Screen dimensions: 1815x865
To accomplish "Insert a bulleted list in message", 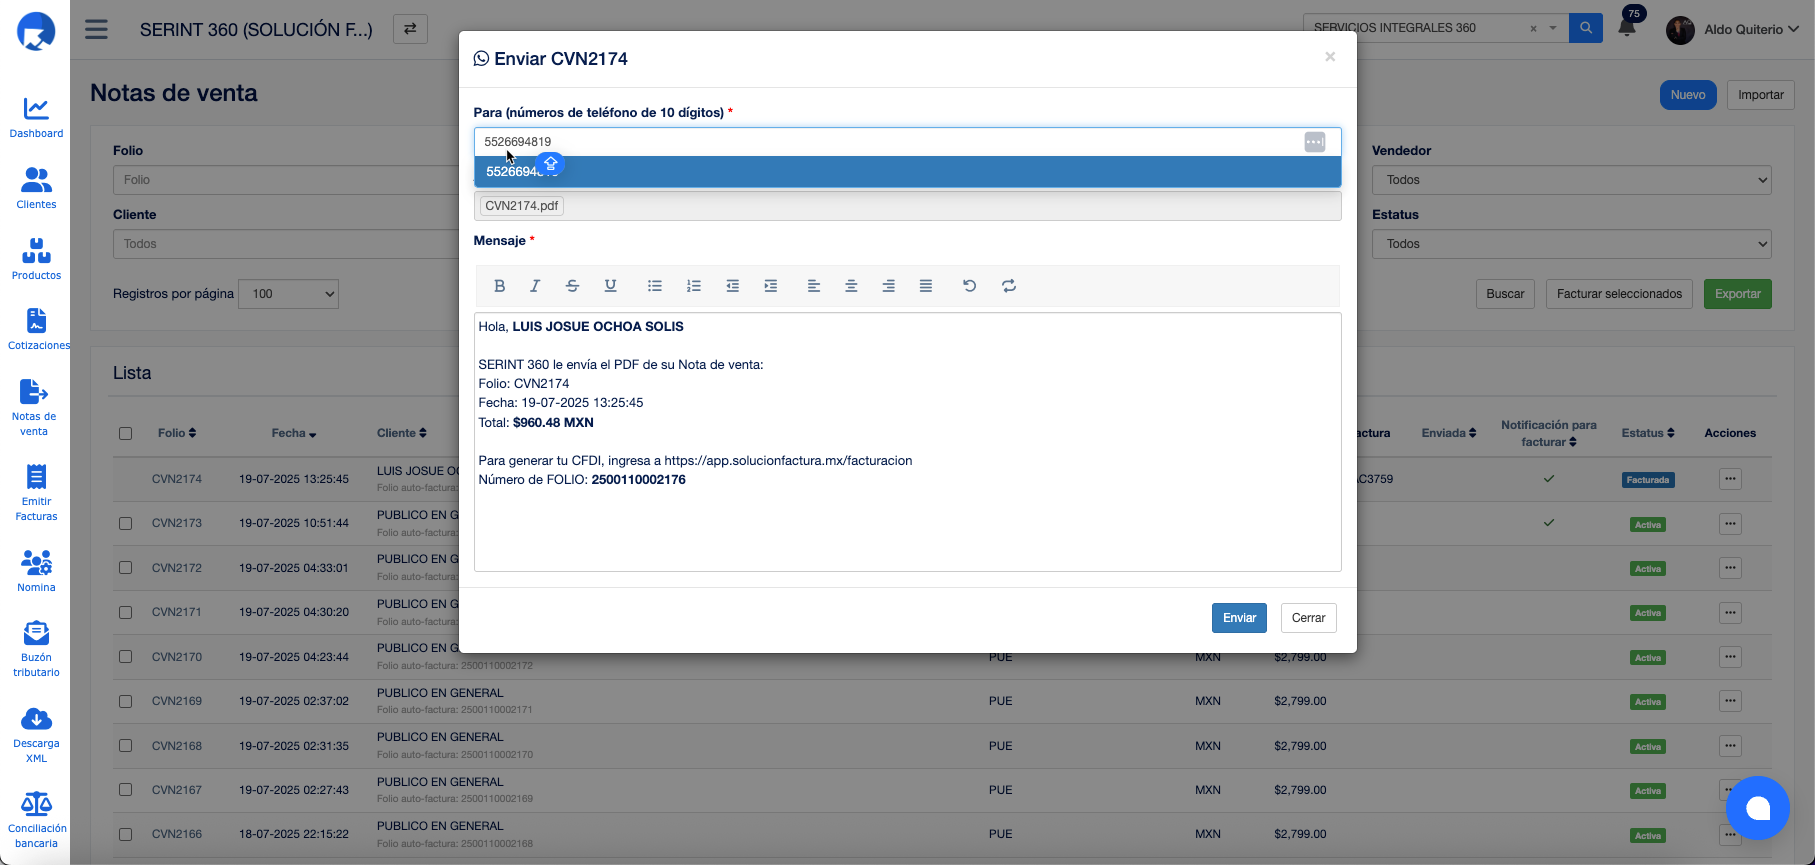I will point(655,286).
